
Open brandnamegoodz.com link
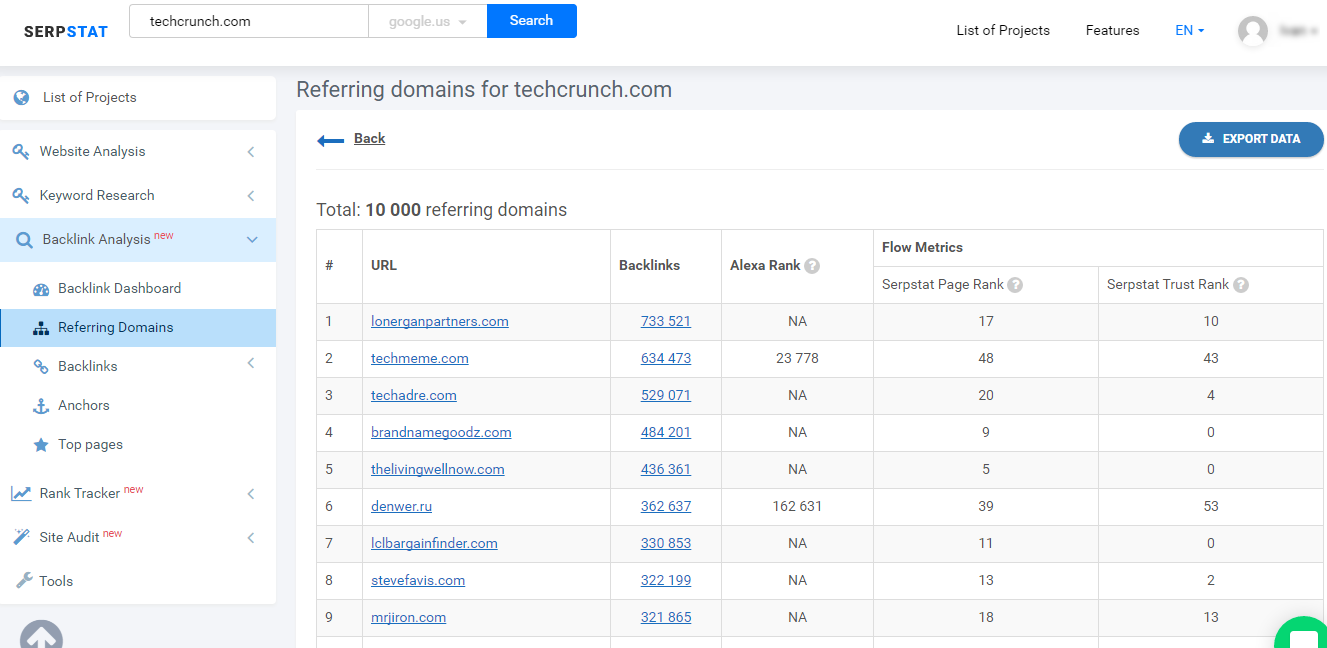click(441, 433)
